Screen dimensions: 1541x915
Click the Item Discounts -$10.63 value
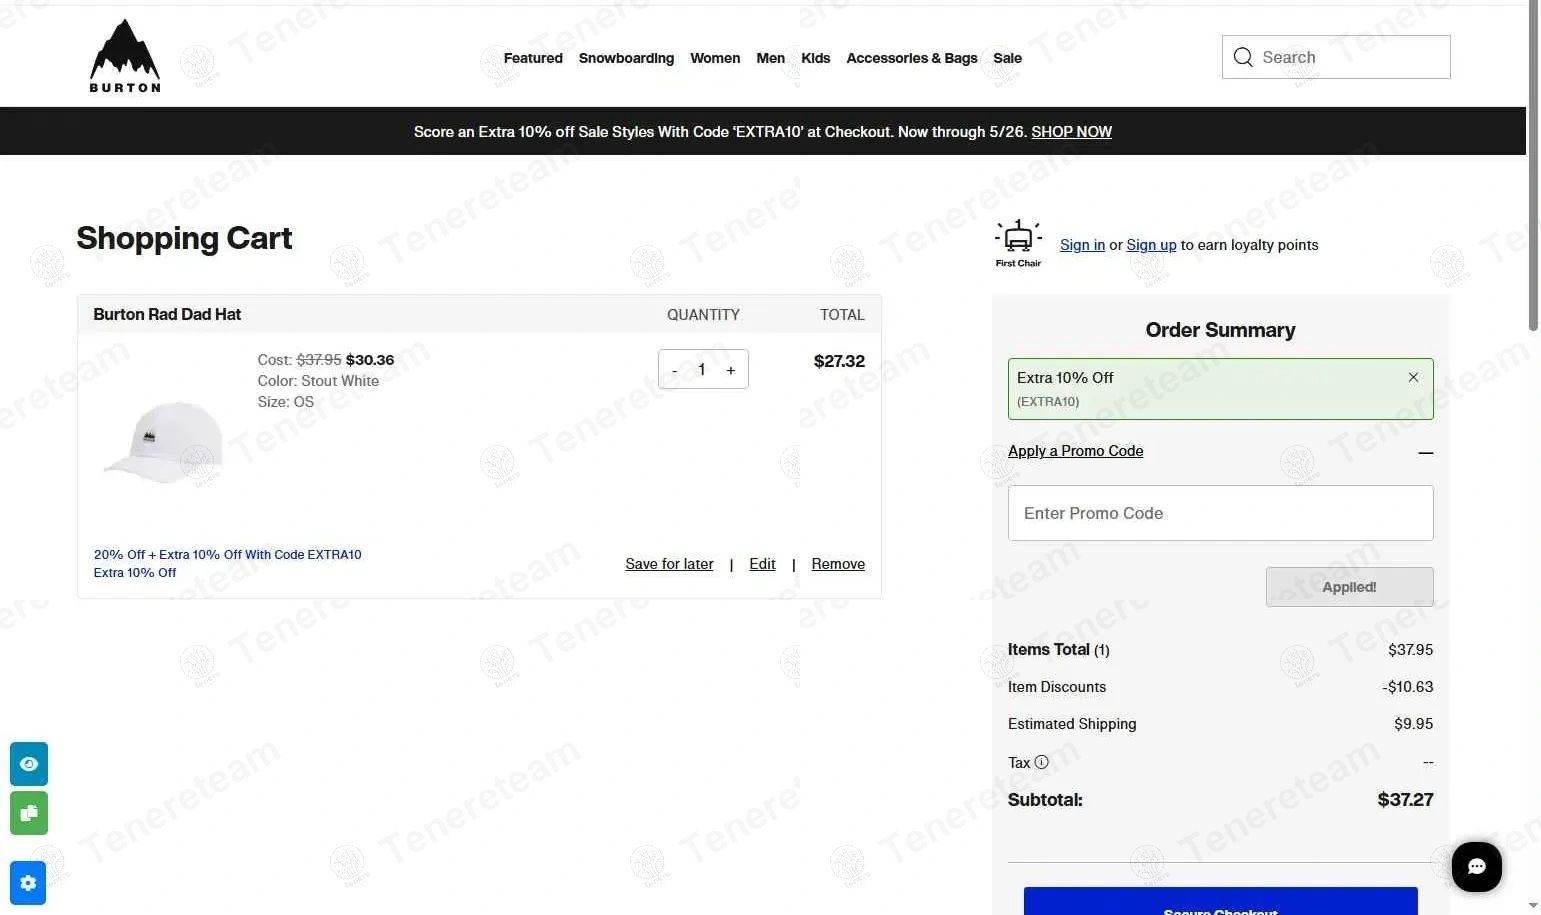[1408, 687]
